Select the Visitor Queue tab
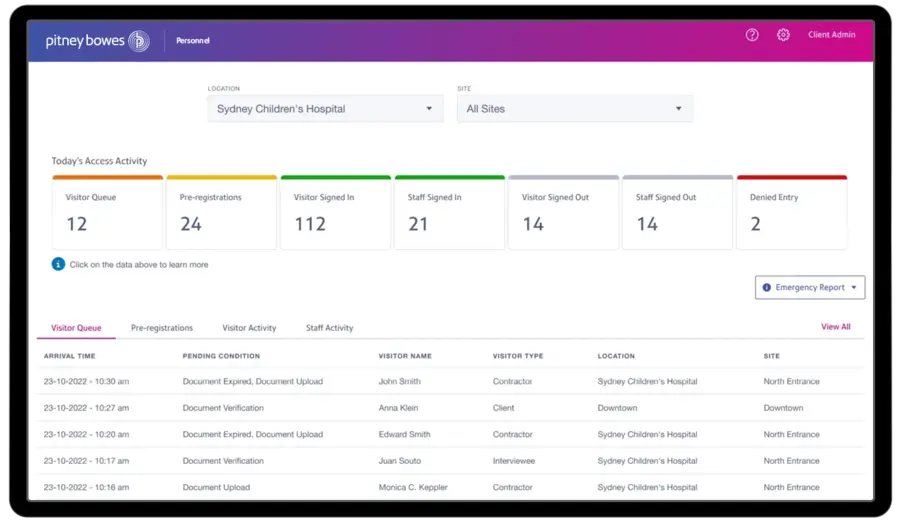Viewport: 900px width, 522px height. 76,328
